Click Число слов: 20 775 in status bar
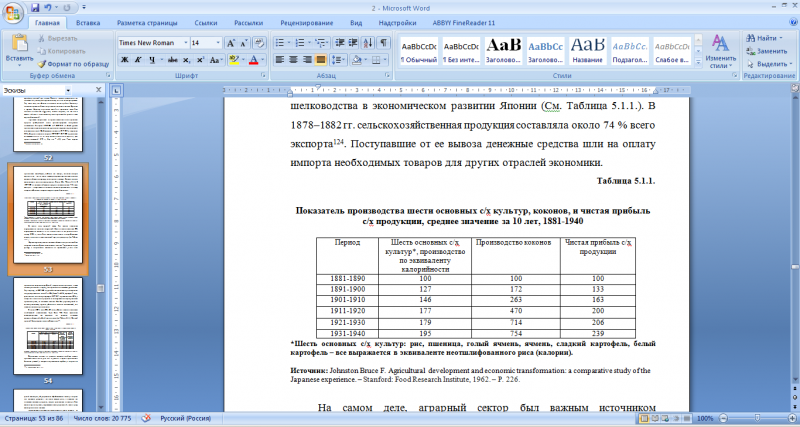800x427 pixels. (102, 418)
